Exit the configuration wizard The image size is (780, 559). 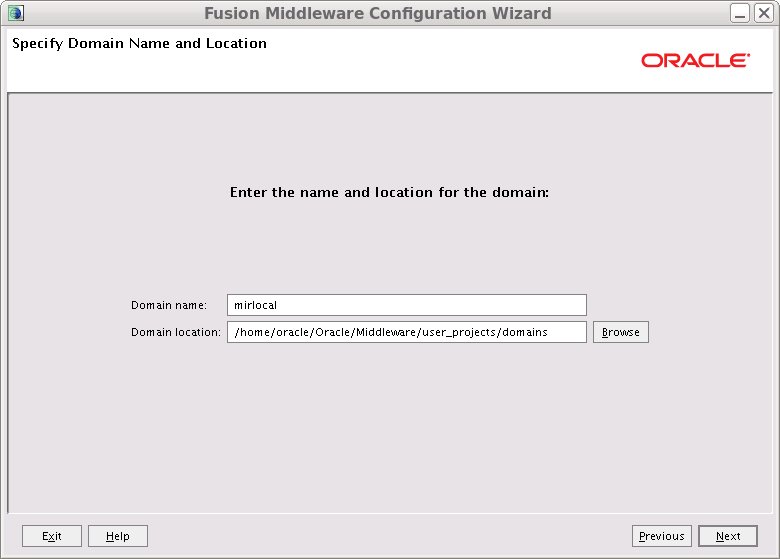[52, 536]
